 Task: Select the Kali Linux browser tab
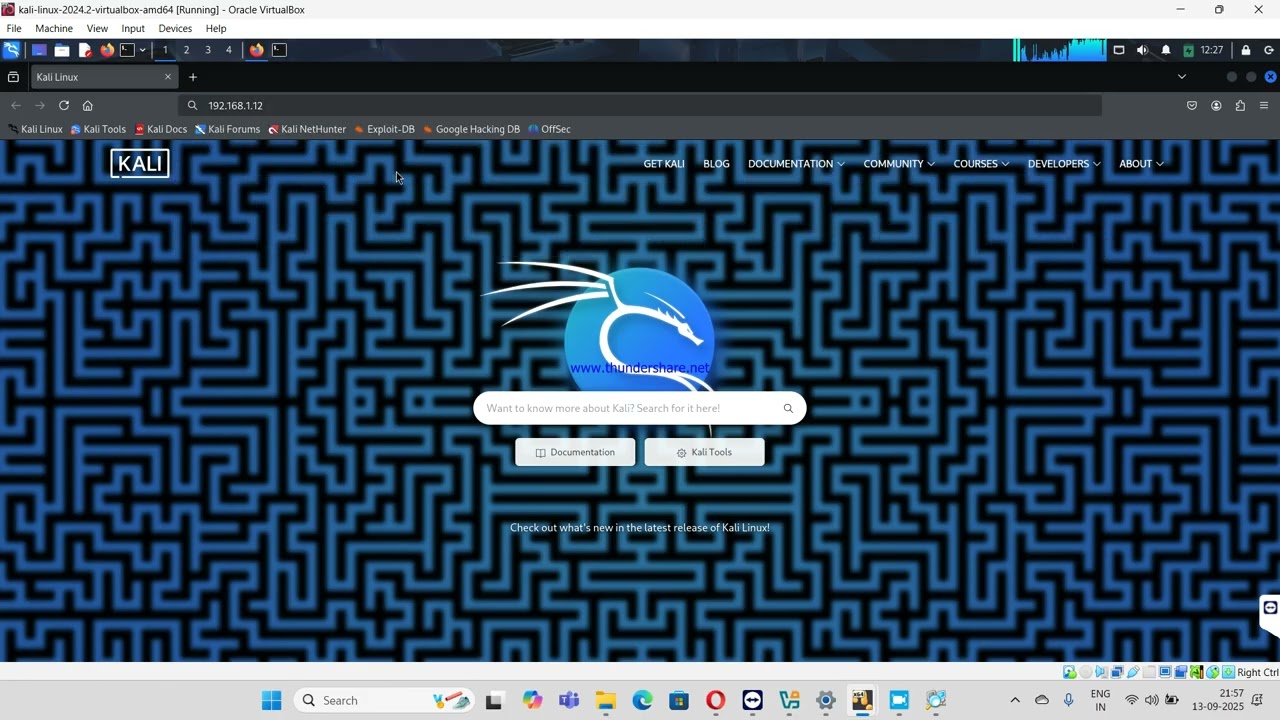104,77
